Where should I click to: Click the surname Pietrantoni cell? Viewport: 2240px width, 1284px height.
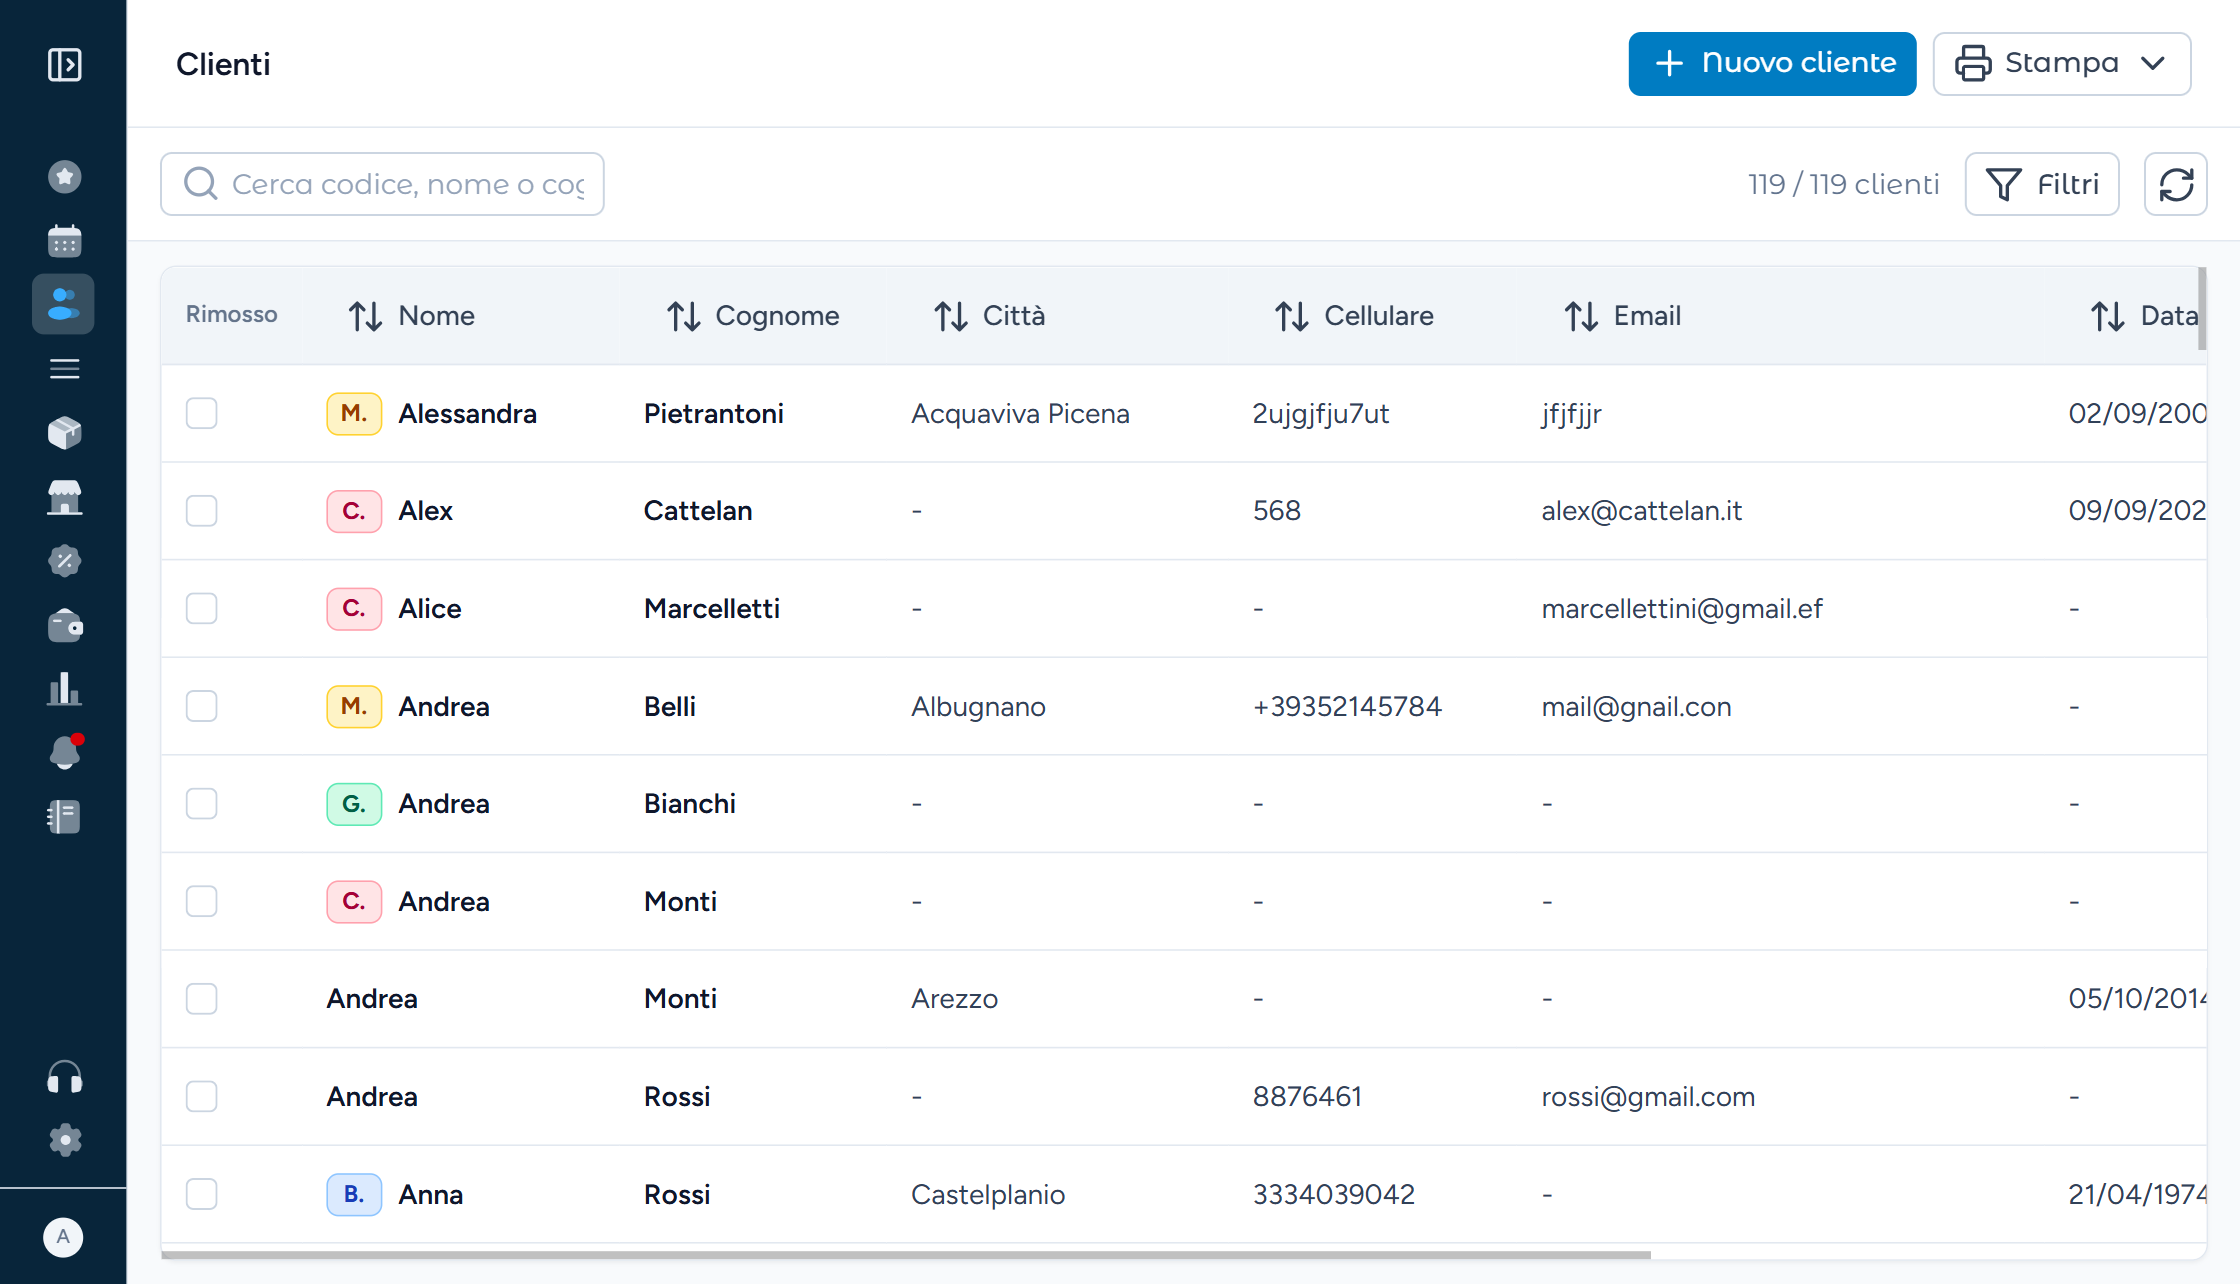(x=714, y=414)
